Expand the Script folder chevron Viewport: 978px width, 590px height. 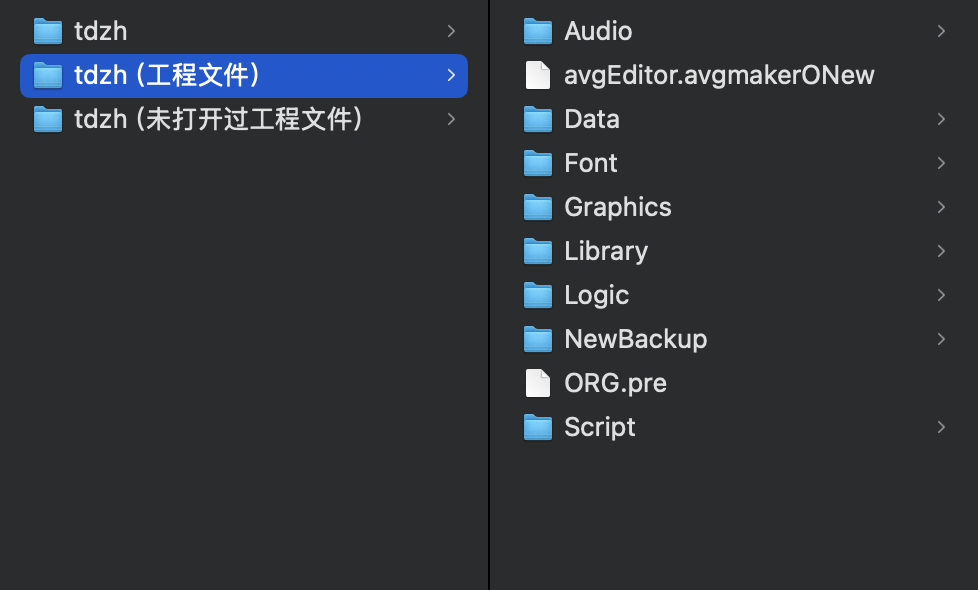(941, 427)
